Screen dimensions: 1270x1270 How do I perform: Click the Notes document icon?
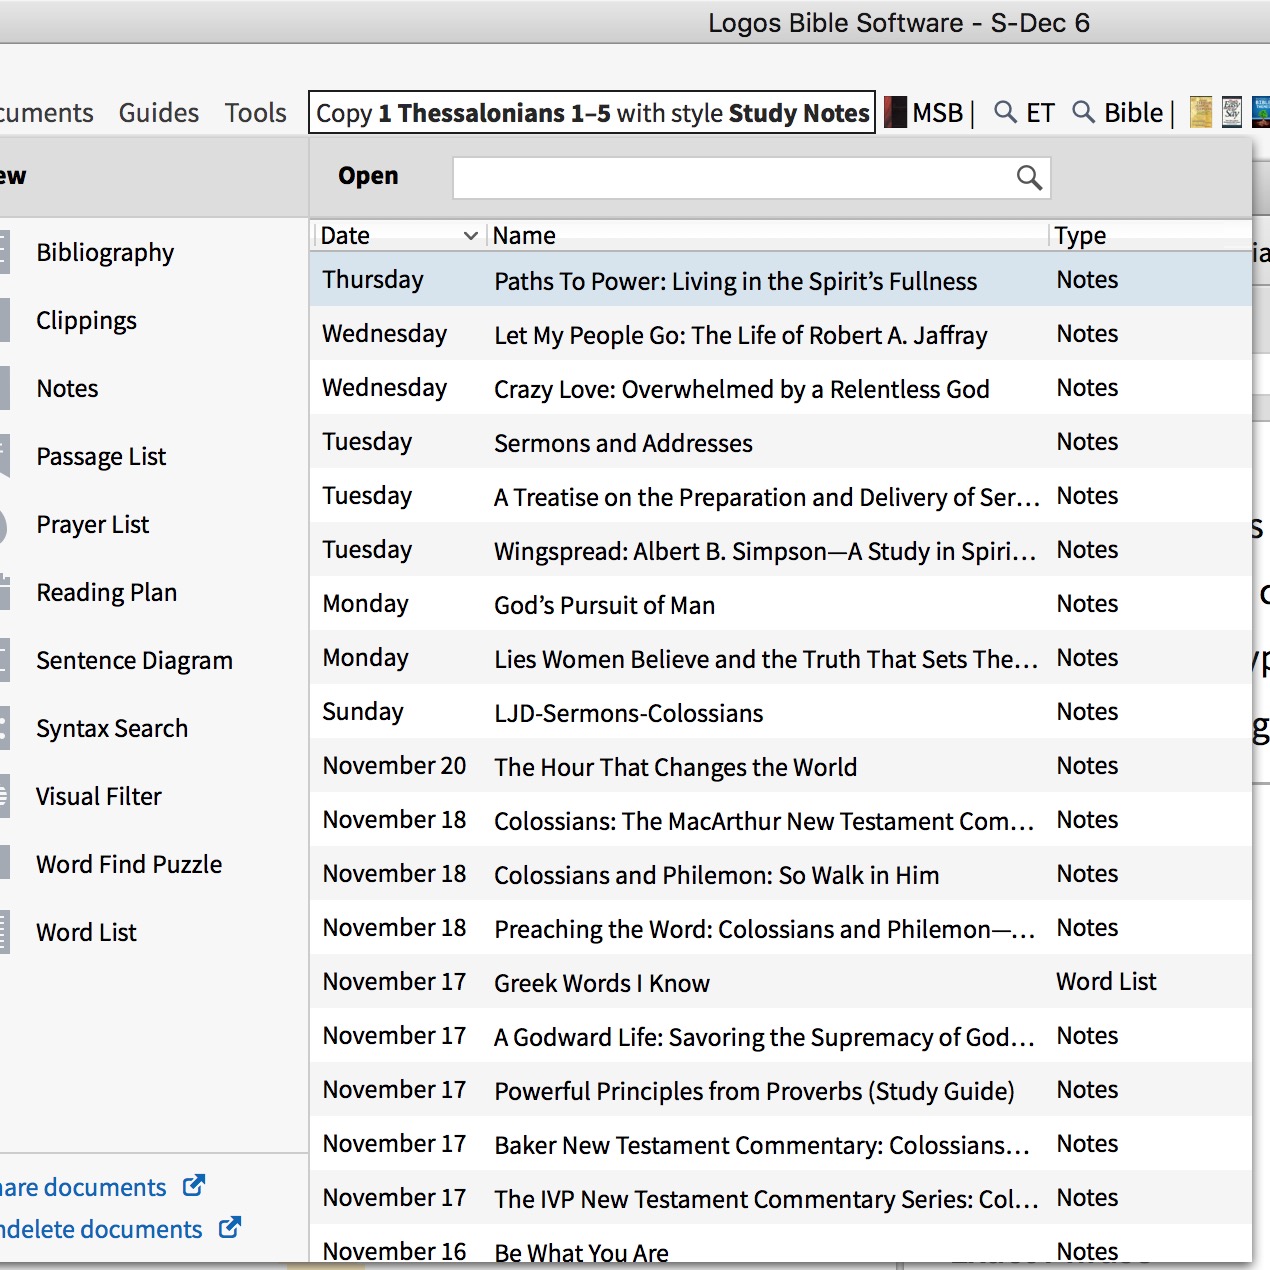click(x=4, y=388)
